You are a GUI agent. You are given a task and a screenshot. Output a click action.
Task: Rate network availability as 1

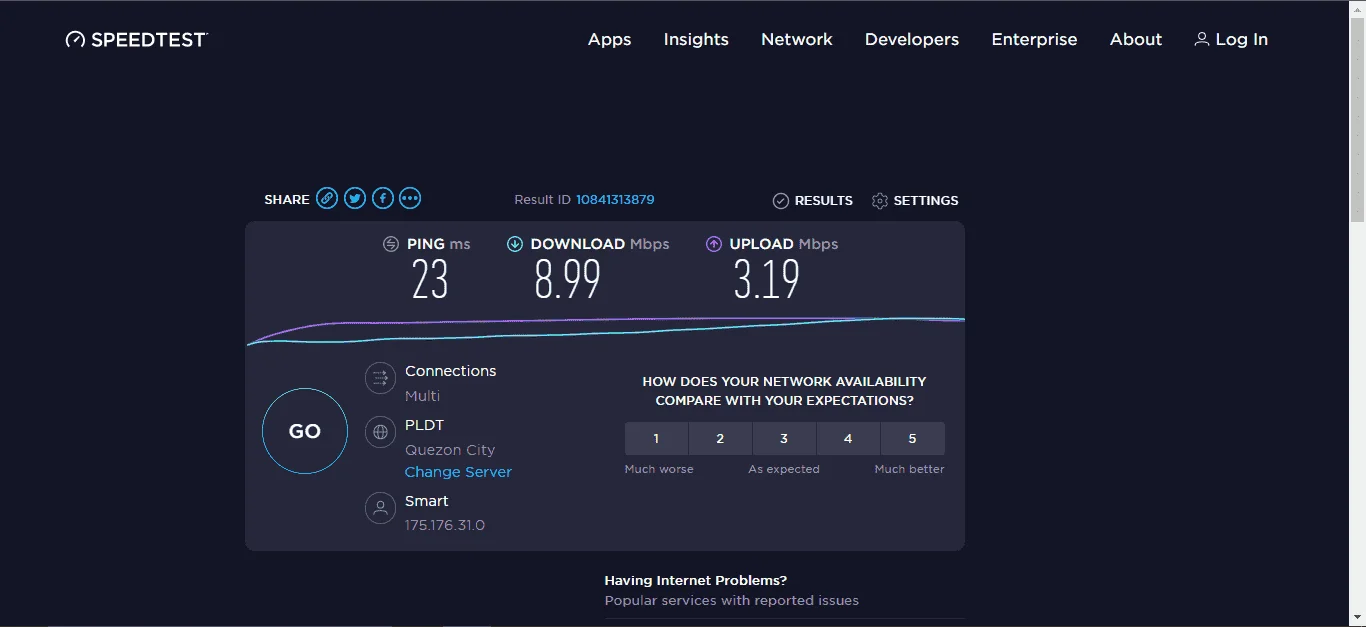click(x=656, y=438)
